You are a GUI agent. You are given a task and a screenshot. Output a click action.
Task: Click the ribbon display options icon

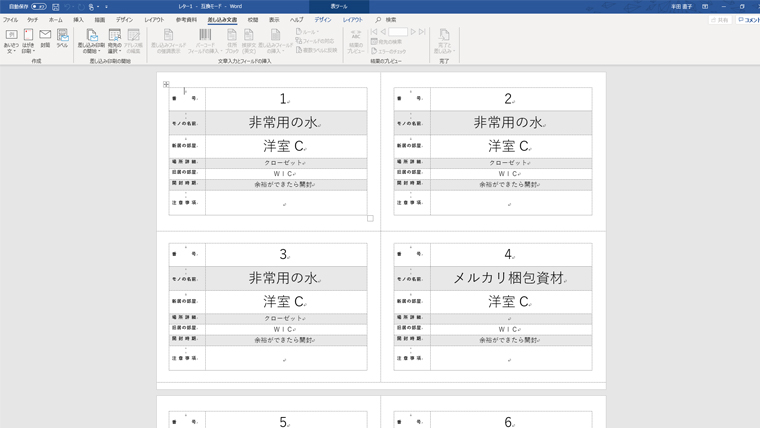[705, 6]
